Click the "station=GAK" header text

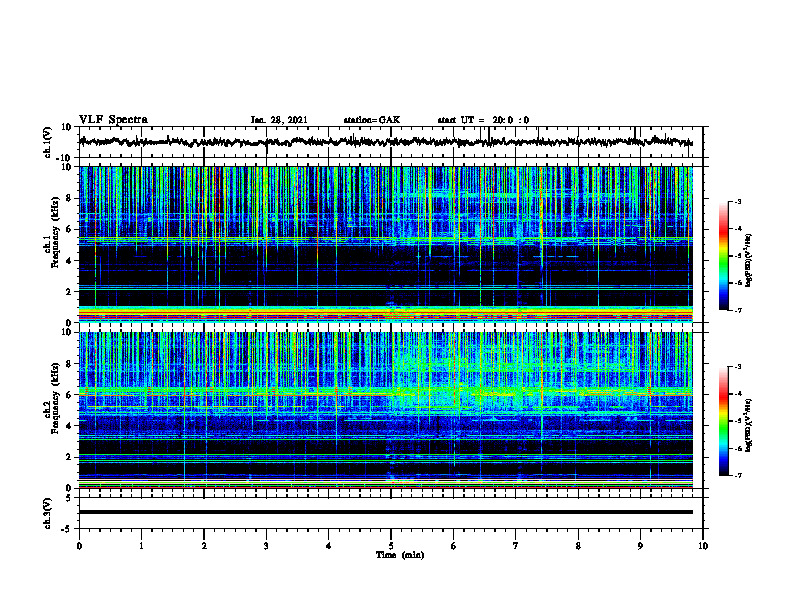tap(372, 120)
